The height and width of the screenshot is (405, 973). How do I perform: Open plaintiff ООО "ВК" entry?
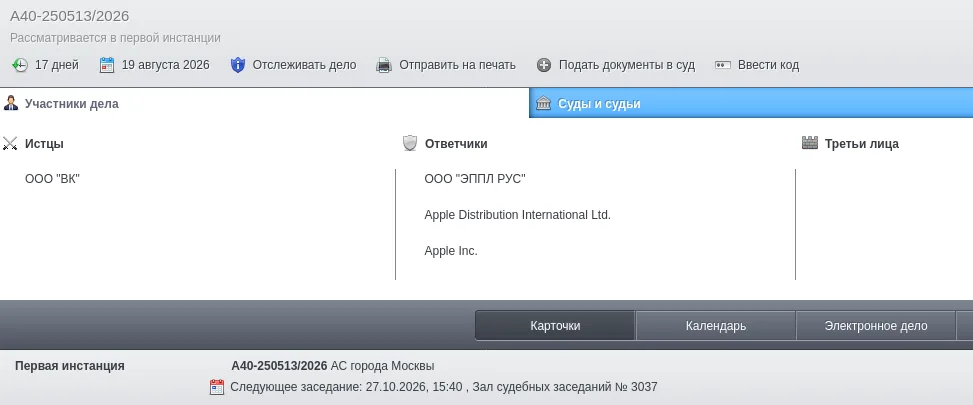53,179
